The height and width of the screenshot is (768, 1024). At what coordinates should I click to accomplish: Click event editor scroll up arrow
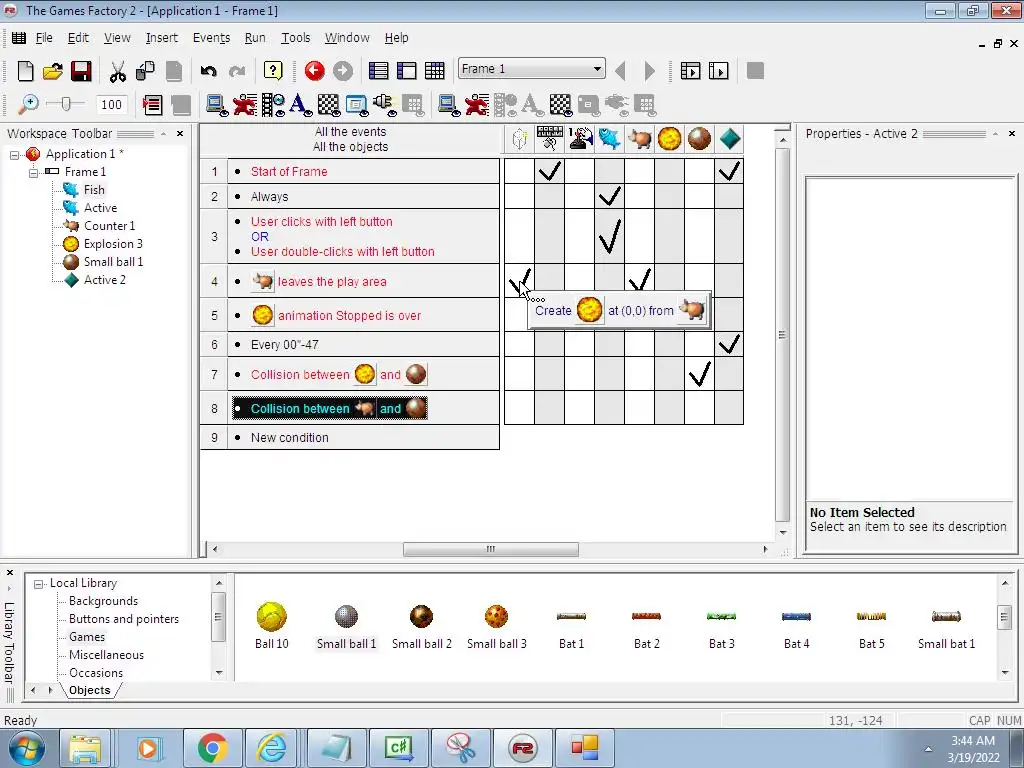(x=783, y=140)
